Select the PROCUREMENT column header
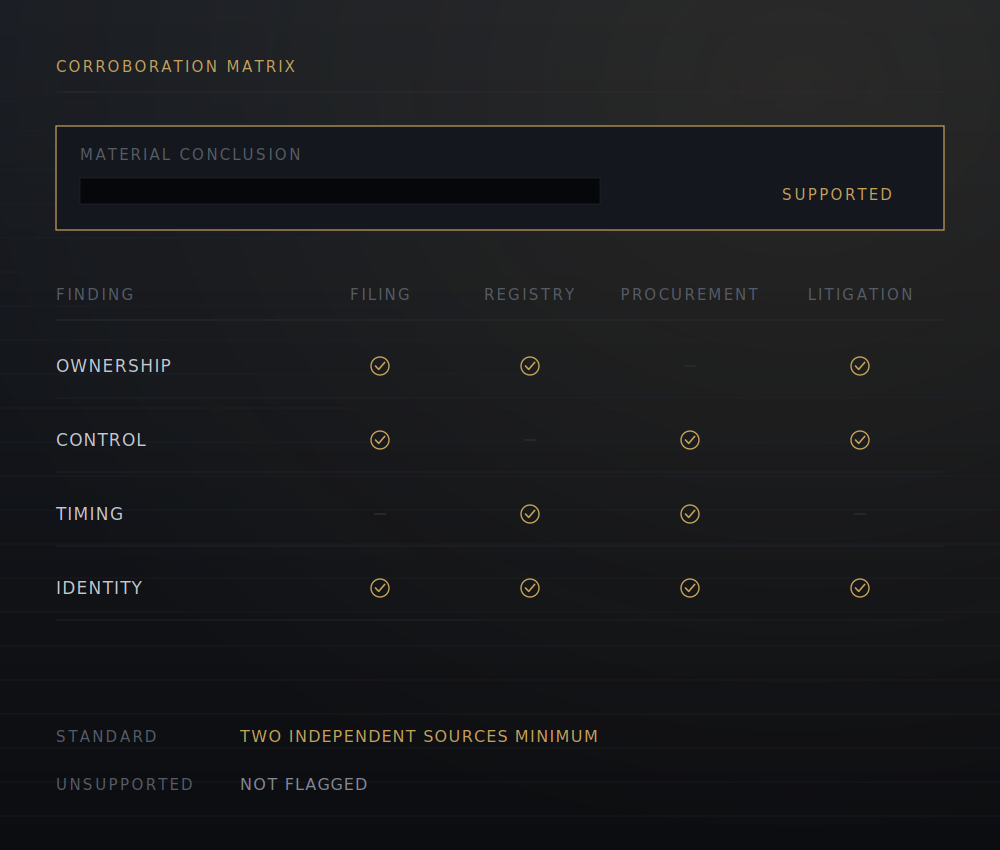Image resolution: width=1000 pixels, height=850 pixels. tap(690, 295)
